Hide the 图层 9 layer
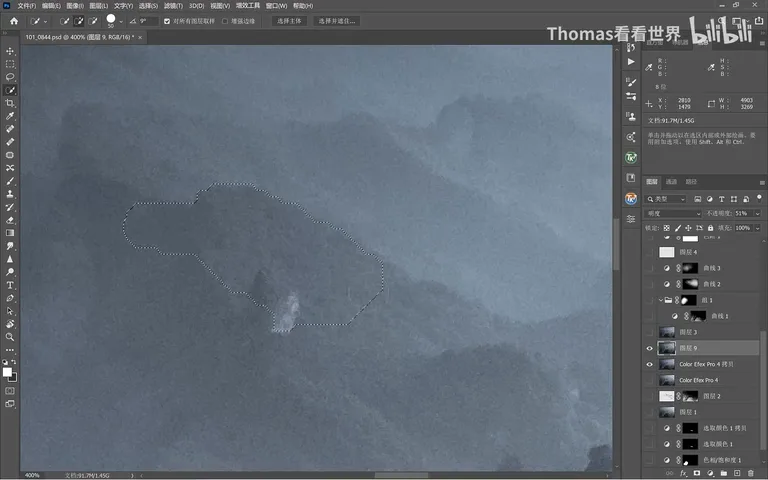768x480 pixels. click(x=649, y=348)
